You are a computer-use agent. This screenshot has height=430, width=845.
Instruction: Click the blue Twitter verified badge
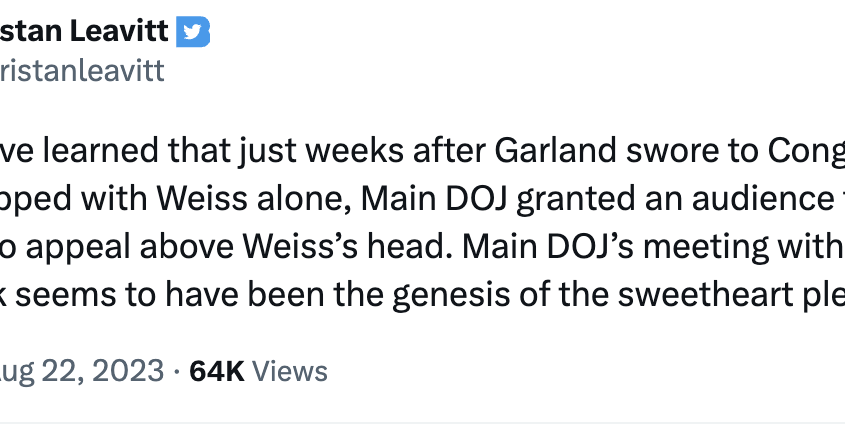point(193,32)
